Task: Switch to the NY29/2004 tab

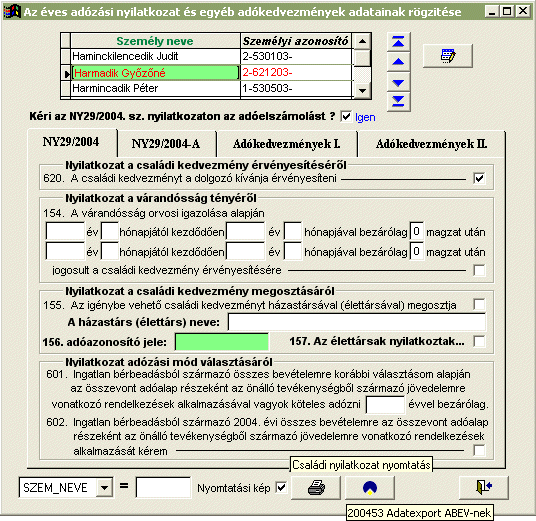Action: (71, 142)
